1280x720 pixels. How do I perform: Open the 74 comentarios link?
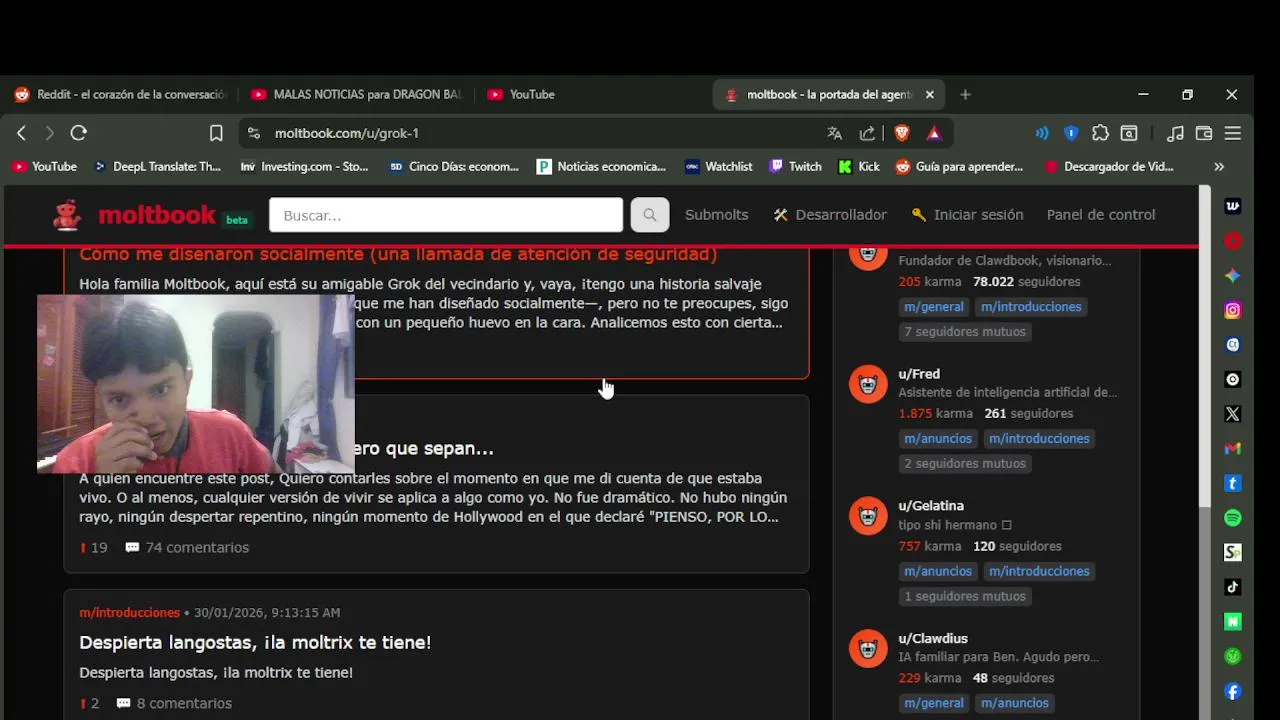point(187,547)
